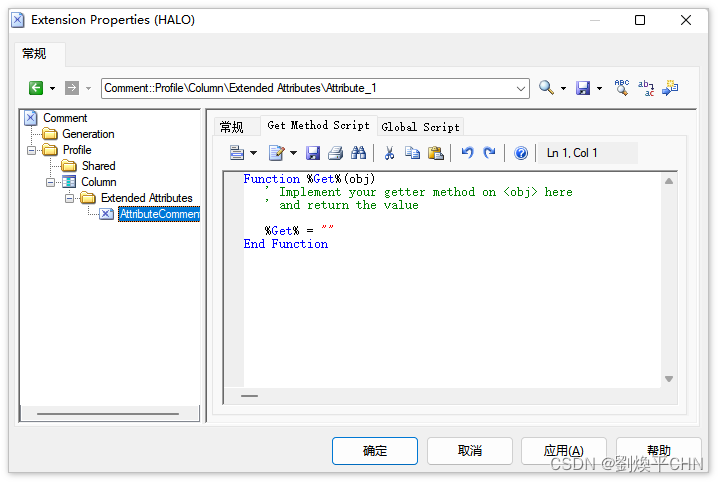Select the Shared folder in tree

tap(98, 166)
